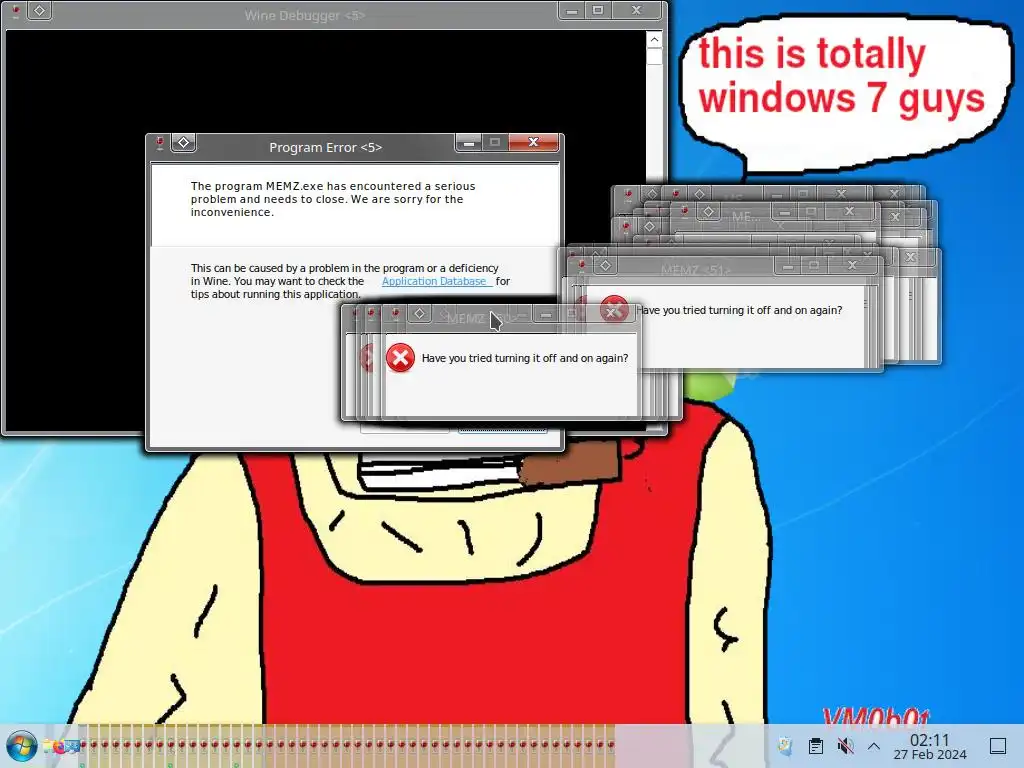Click the diamond button of the front MEMZ dialog
1024x768 pixels.
pyautogui.click(x=419, y=313)
